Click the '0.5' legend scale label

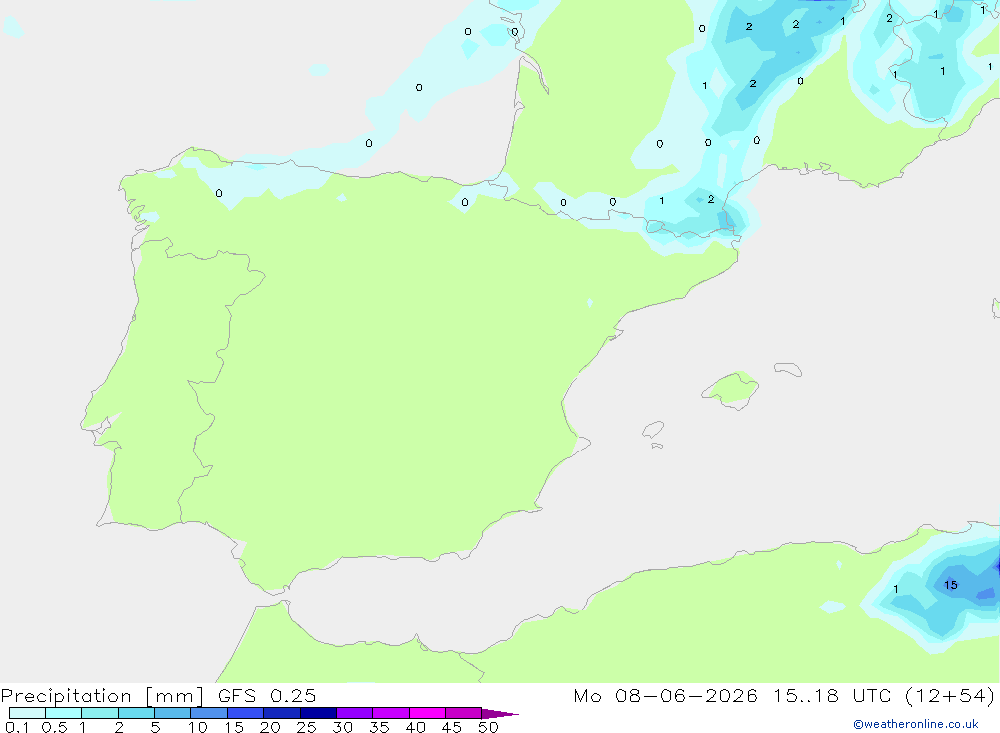tap(54, 727)
